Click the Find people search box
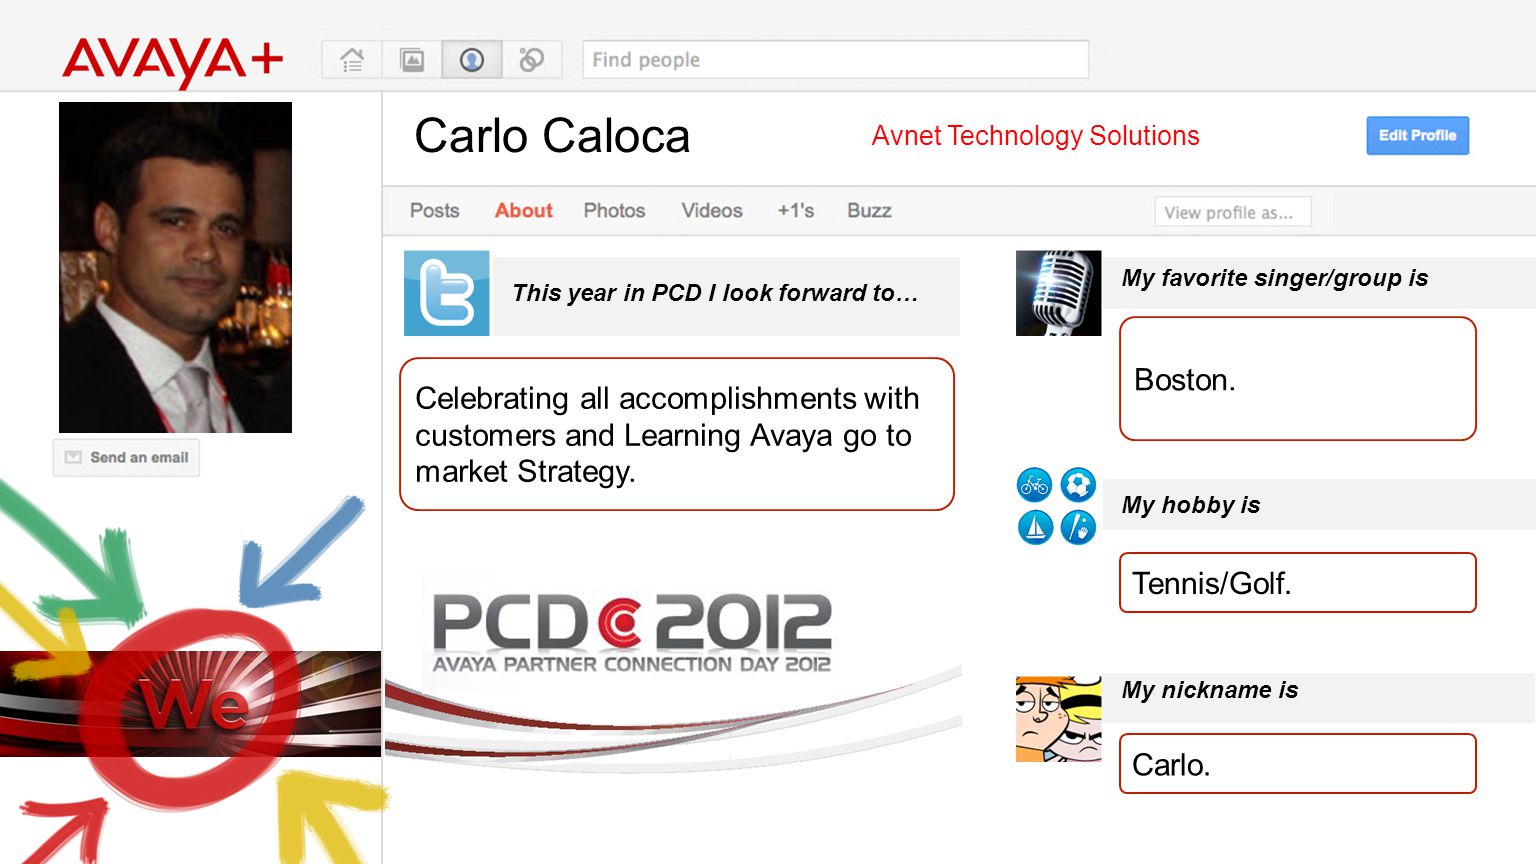 (x=836, y=60)
